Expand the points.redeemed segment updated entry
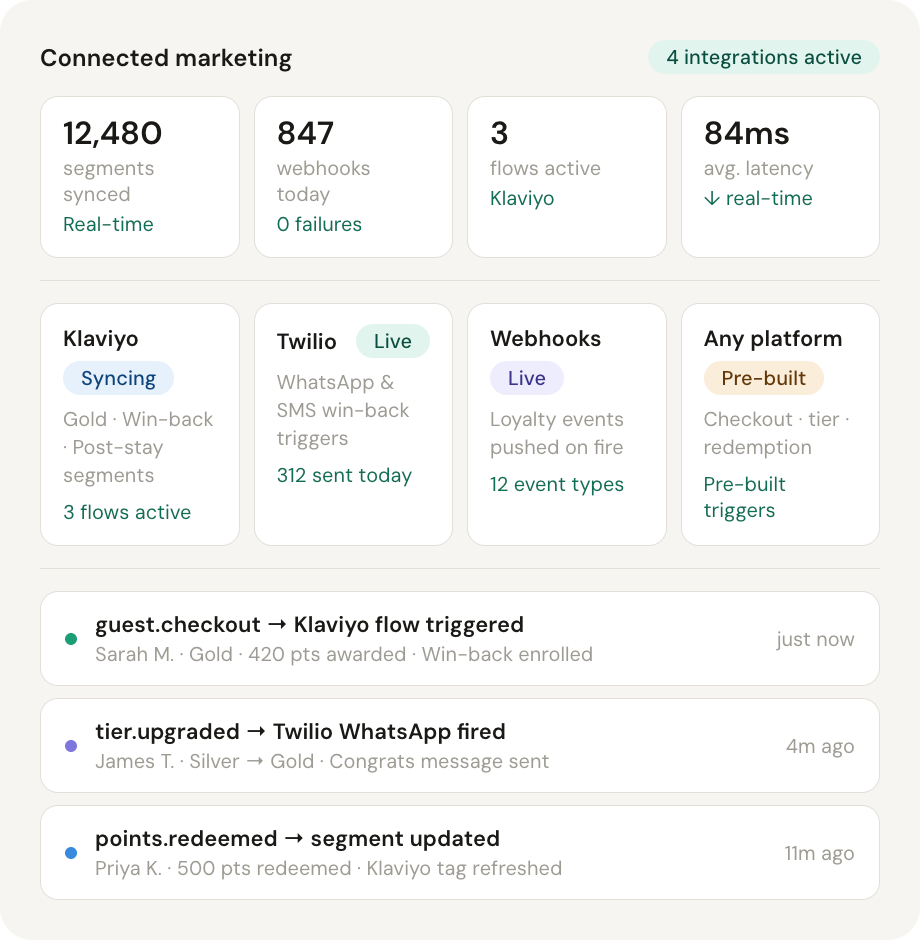Image resolution: width=920 pixels, height=940 pixels. point(460,852)
